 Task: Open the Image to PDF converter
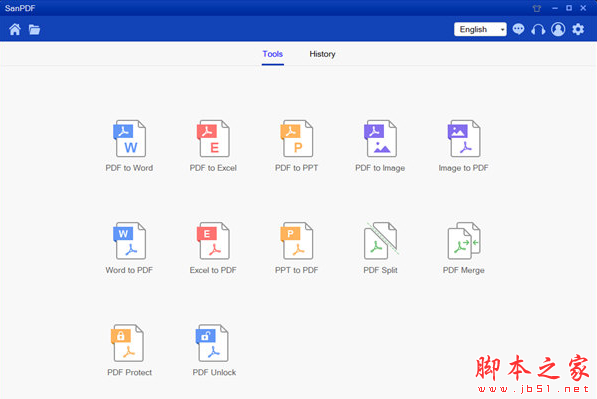463,145
